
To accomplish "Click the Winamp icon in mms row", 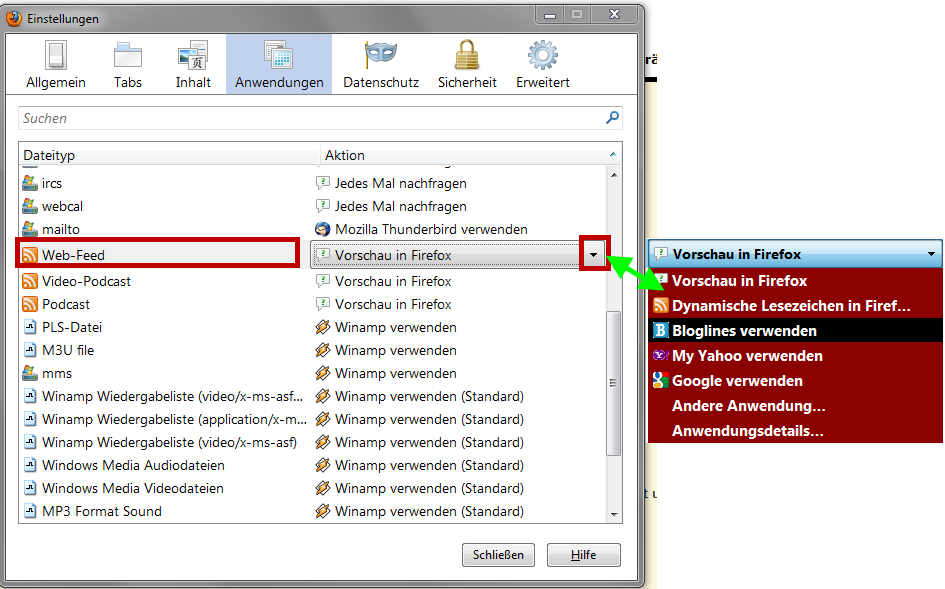I will pyautogui.click(x=323, y=373).
